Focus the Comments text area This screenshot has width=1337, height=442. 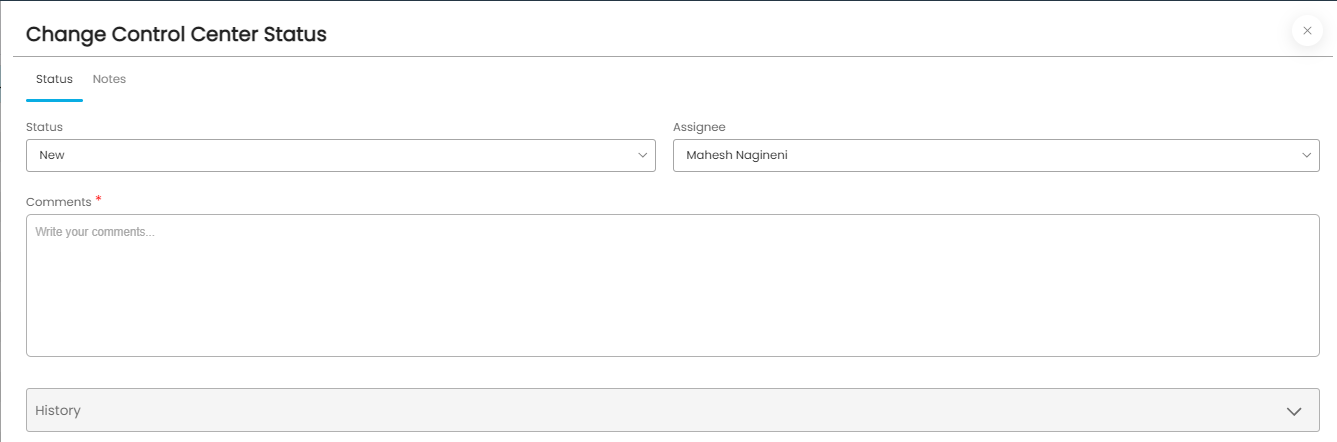pyautogui.click(x=673, y=285)
